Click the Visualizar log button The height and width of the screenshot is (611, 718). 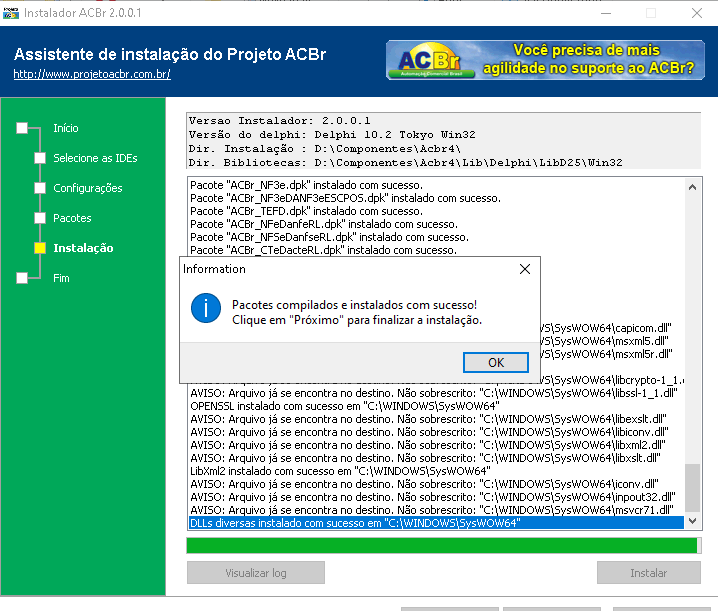click(x=256, y=573)
